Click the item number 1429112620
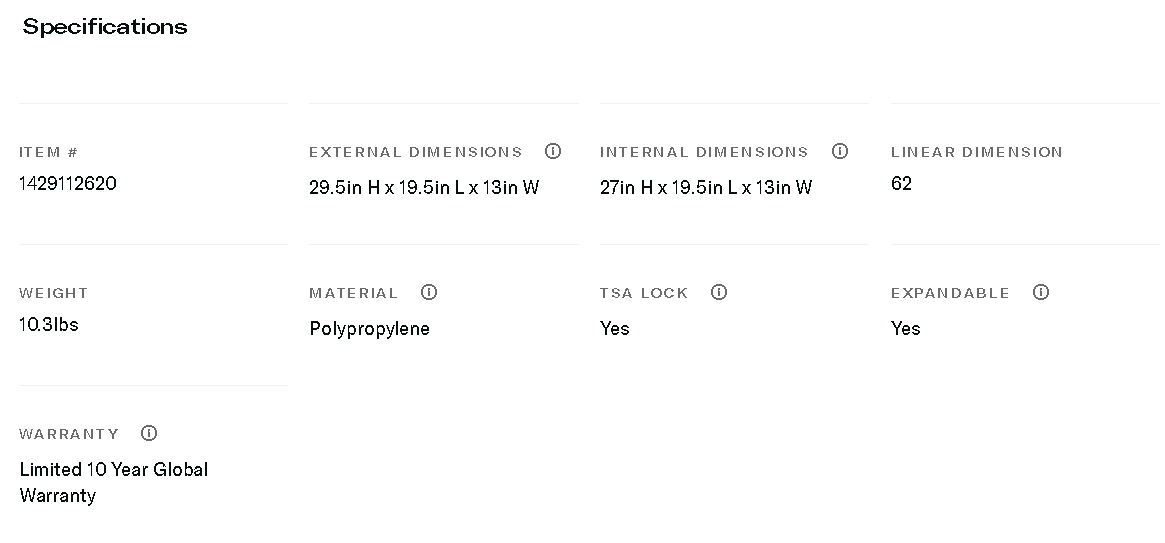Image resolution: width=1165 pixels, height=543 pixels. tap(68, 183)
